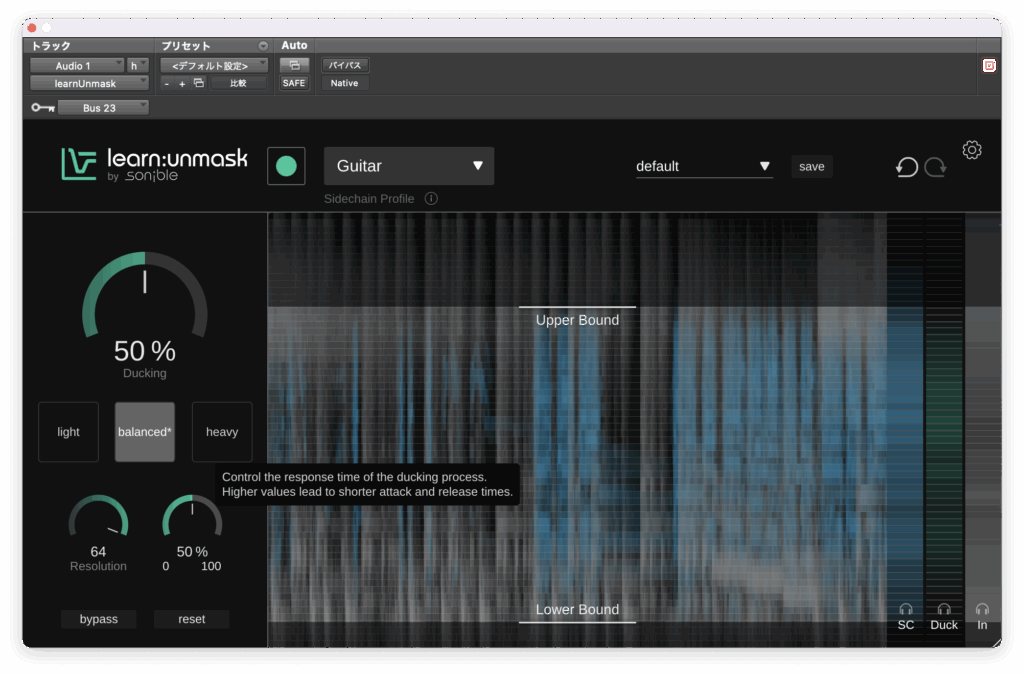
Task: Select the balanced* ducking mode
Action: click(x=145, y=432)
